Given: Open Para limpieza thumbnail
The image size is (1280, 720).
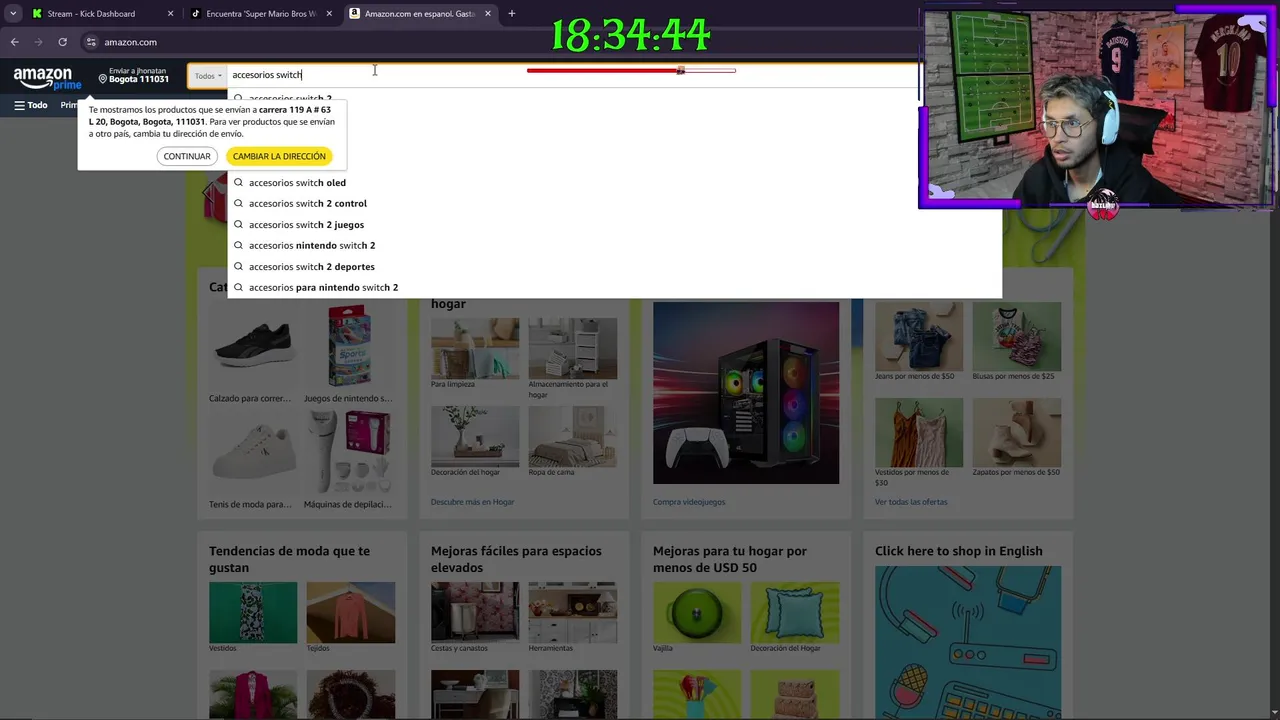Looking at the screenshot, I should 475,347.
